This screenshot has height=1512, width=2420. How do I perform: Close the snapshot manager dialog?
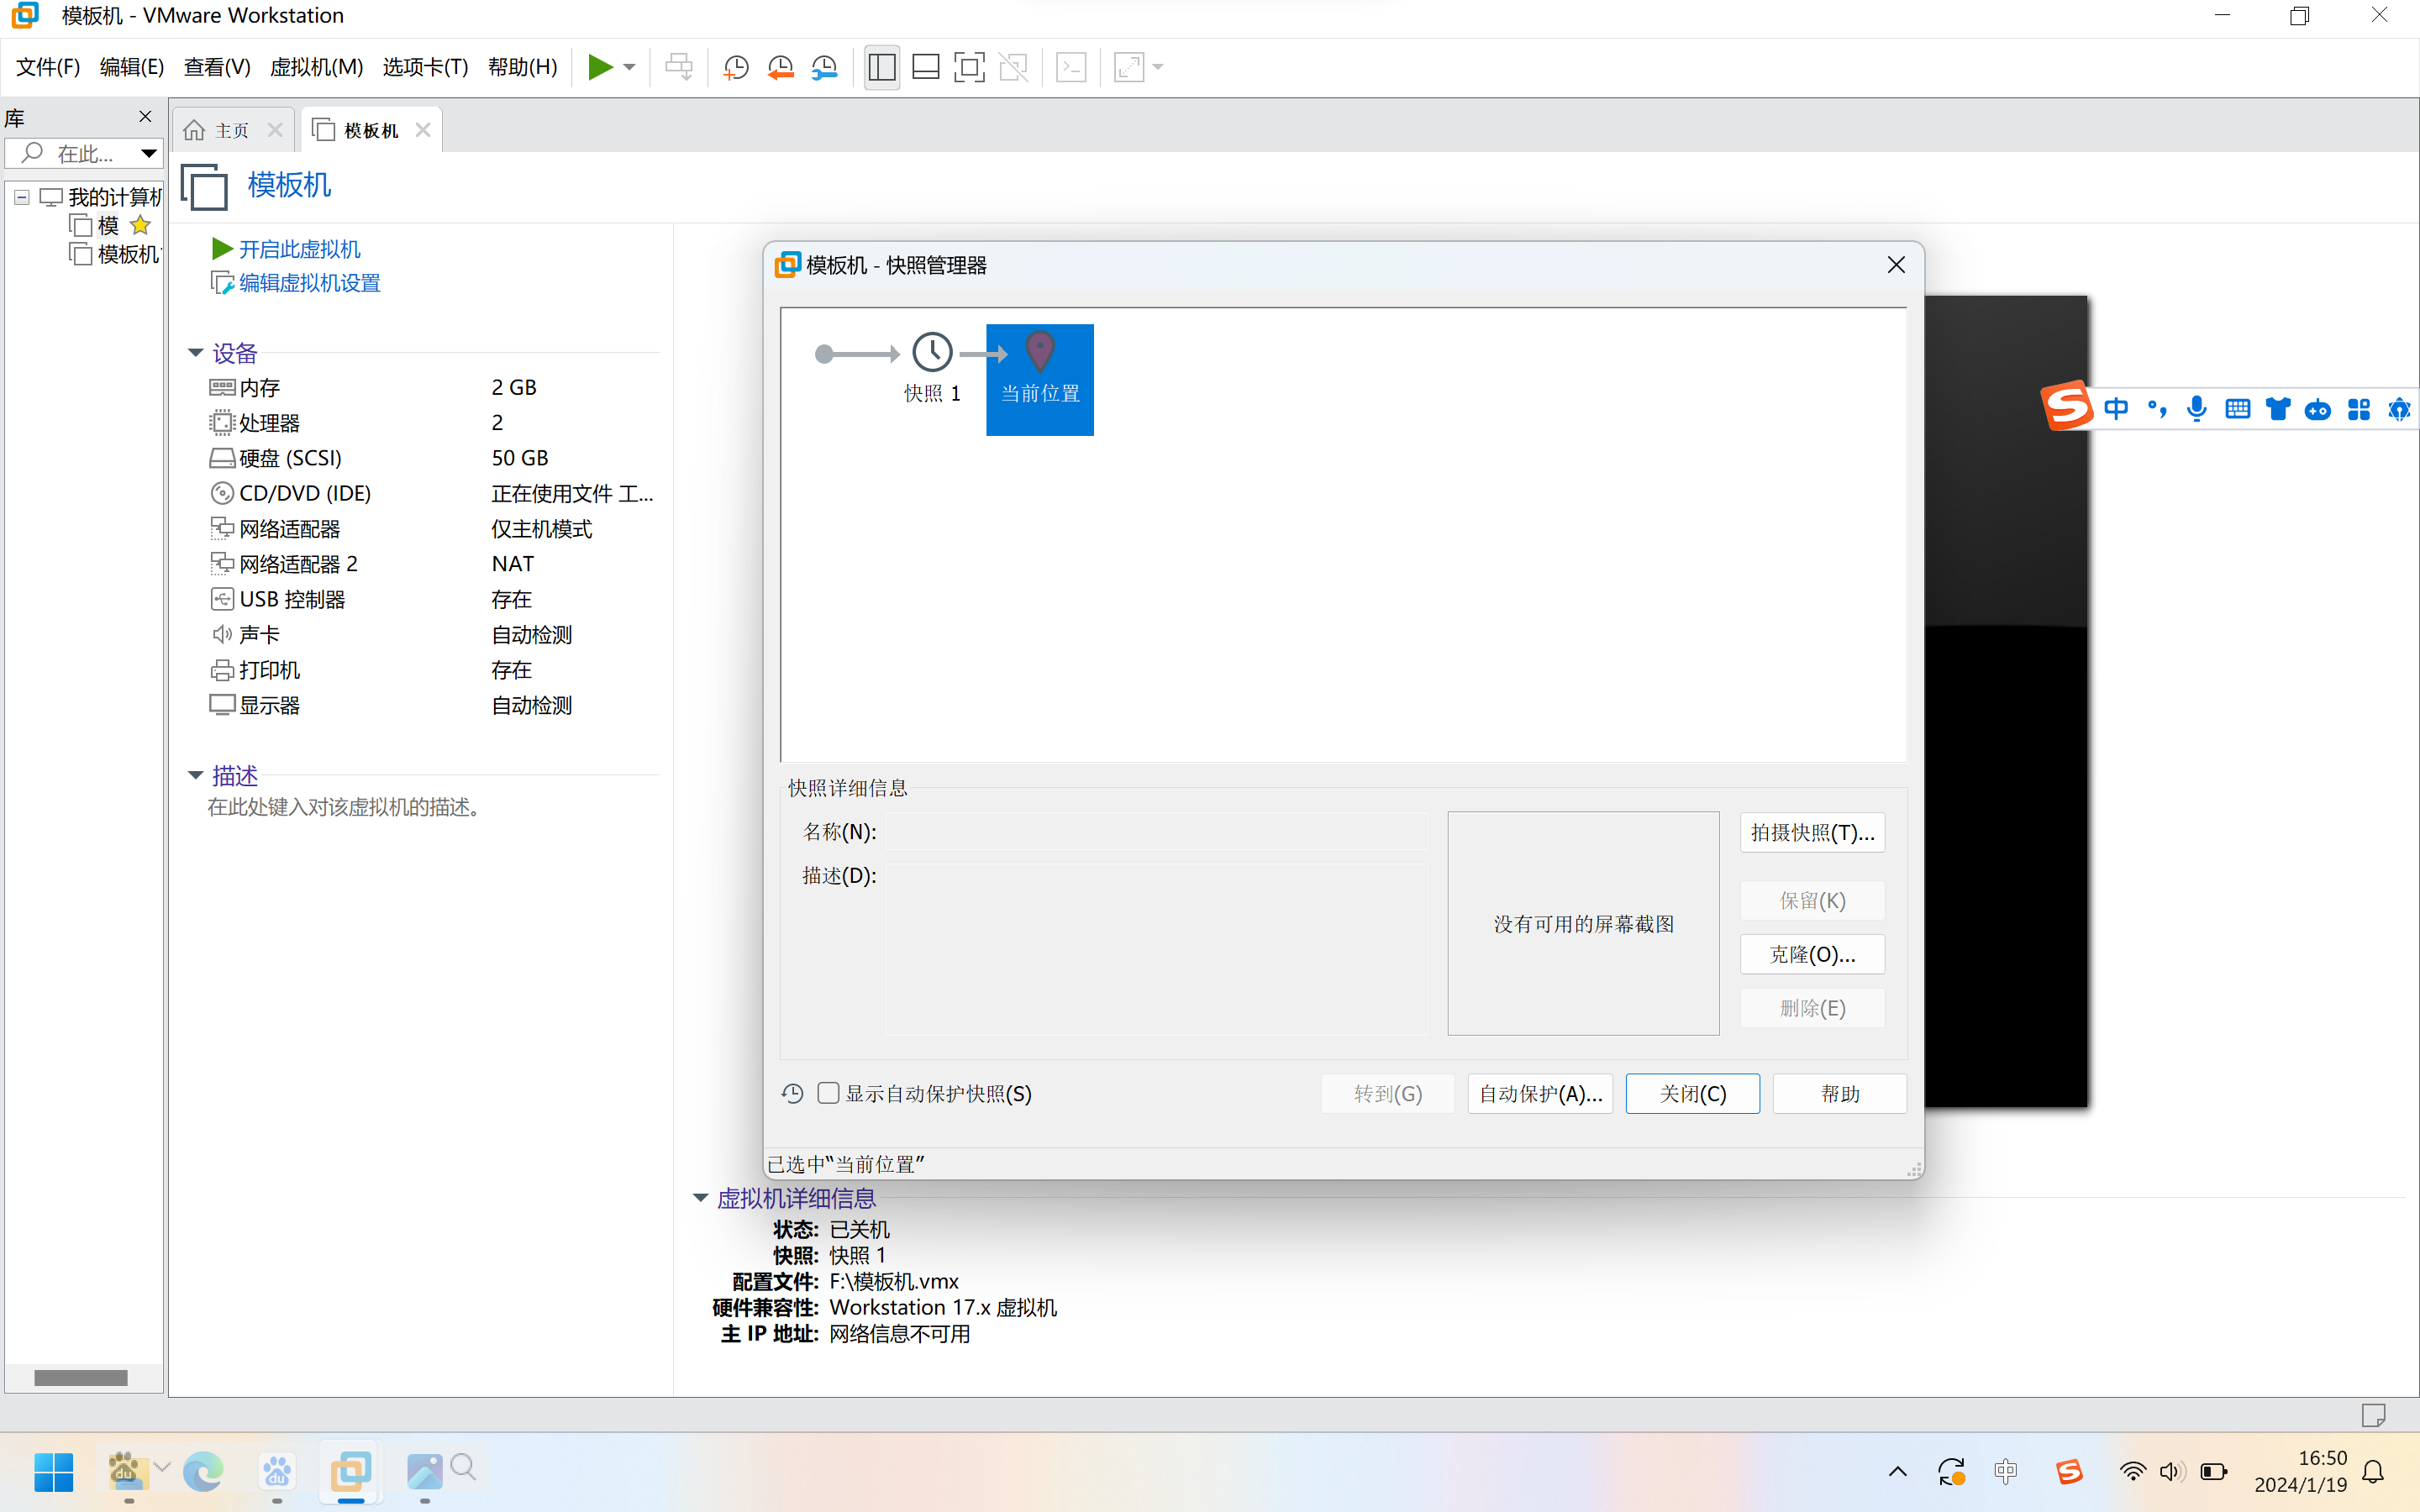coord(1896,265)
